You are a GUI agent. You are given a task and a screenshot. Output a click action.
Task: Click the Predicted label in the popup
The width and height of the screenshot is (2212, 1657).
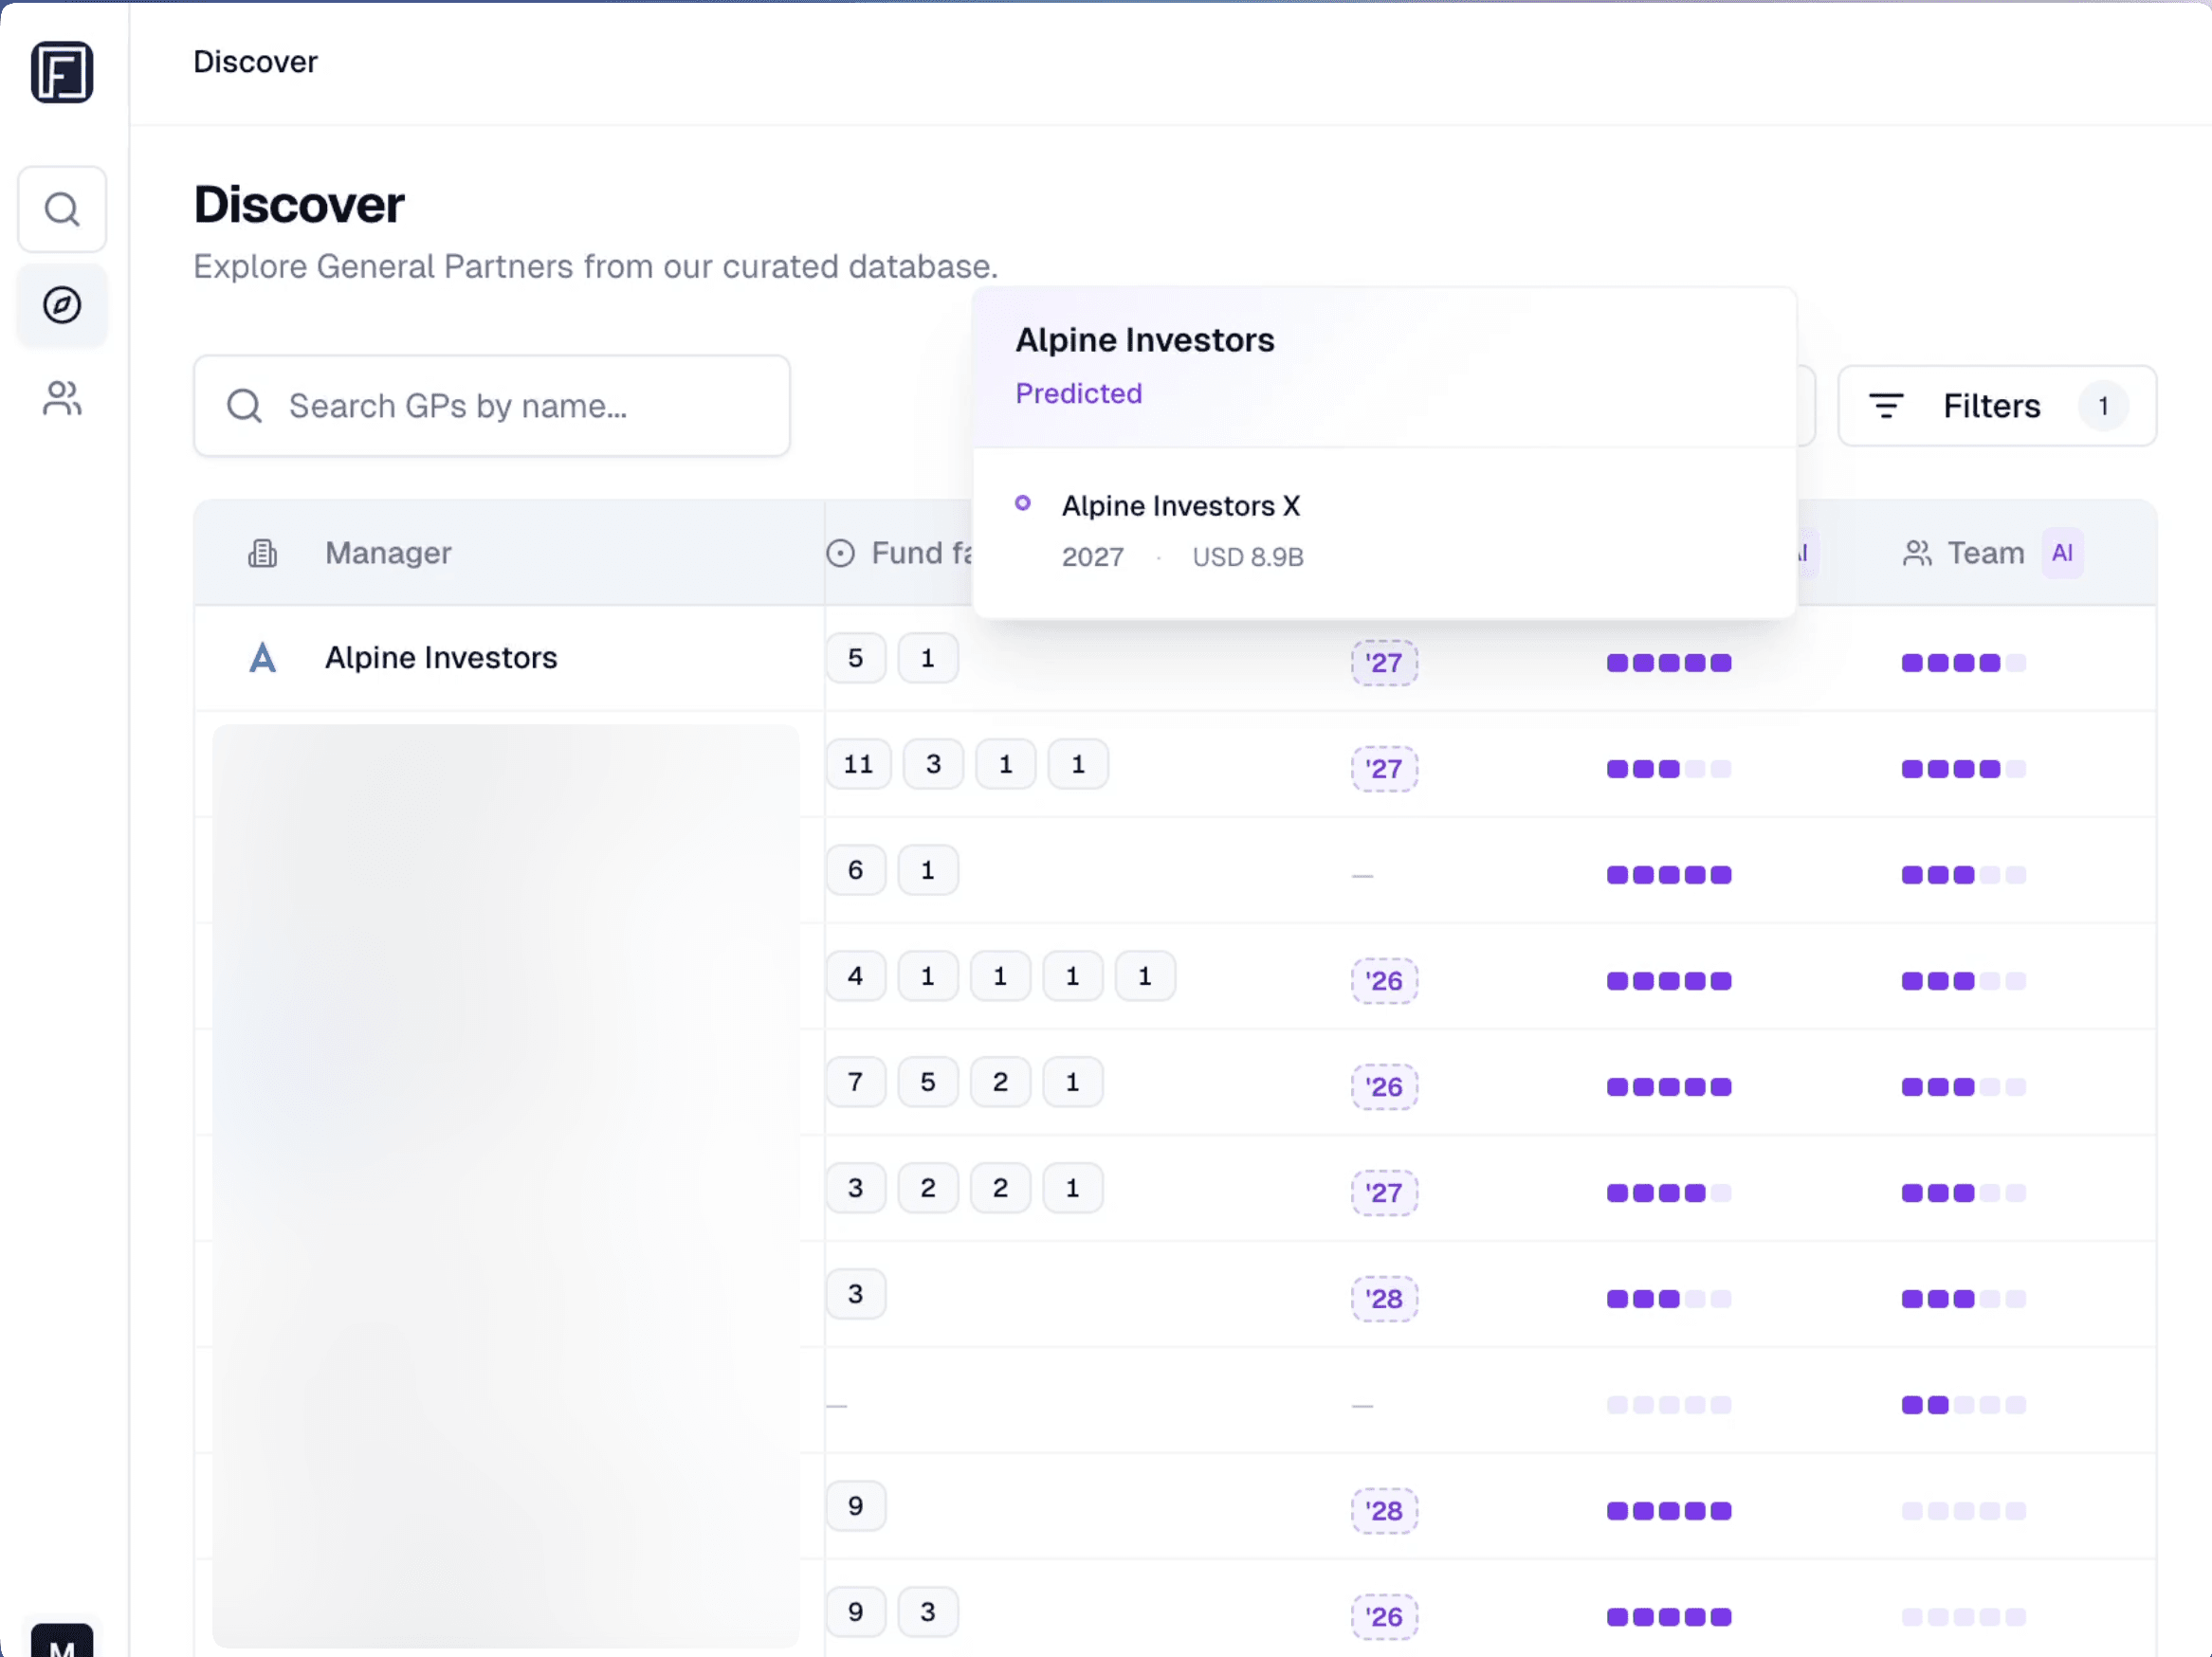[x=1078, y=393]
